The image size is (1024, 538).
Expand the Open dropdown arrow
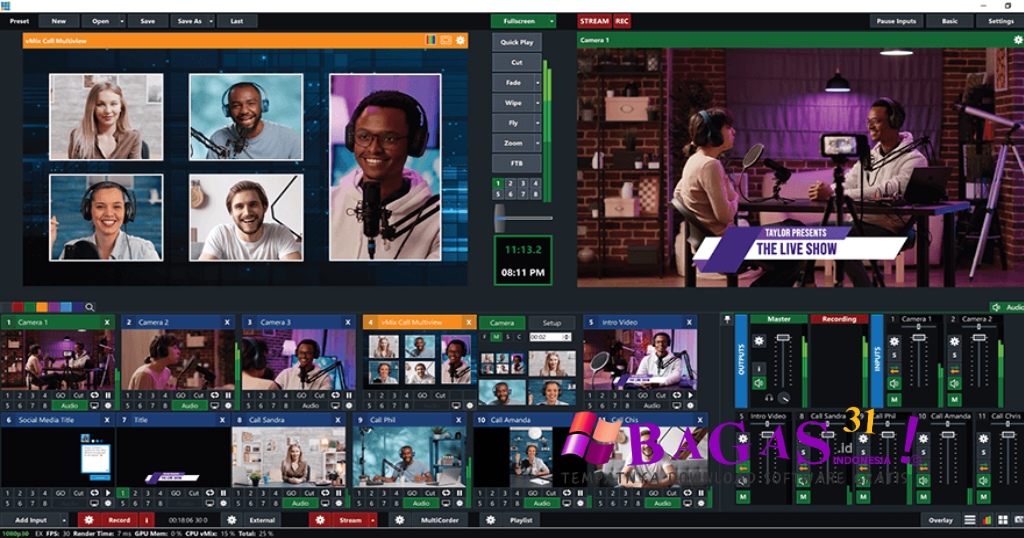tap(121, 21)
